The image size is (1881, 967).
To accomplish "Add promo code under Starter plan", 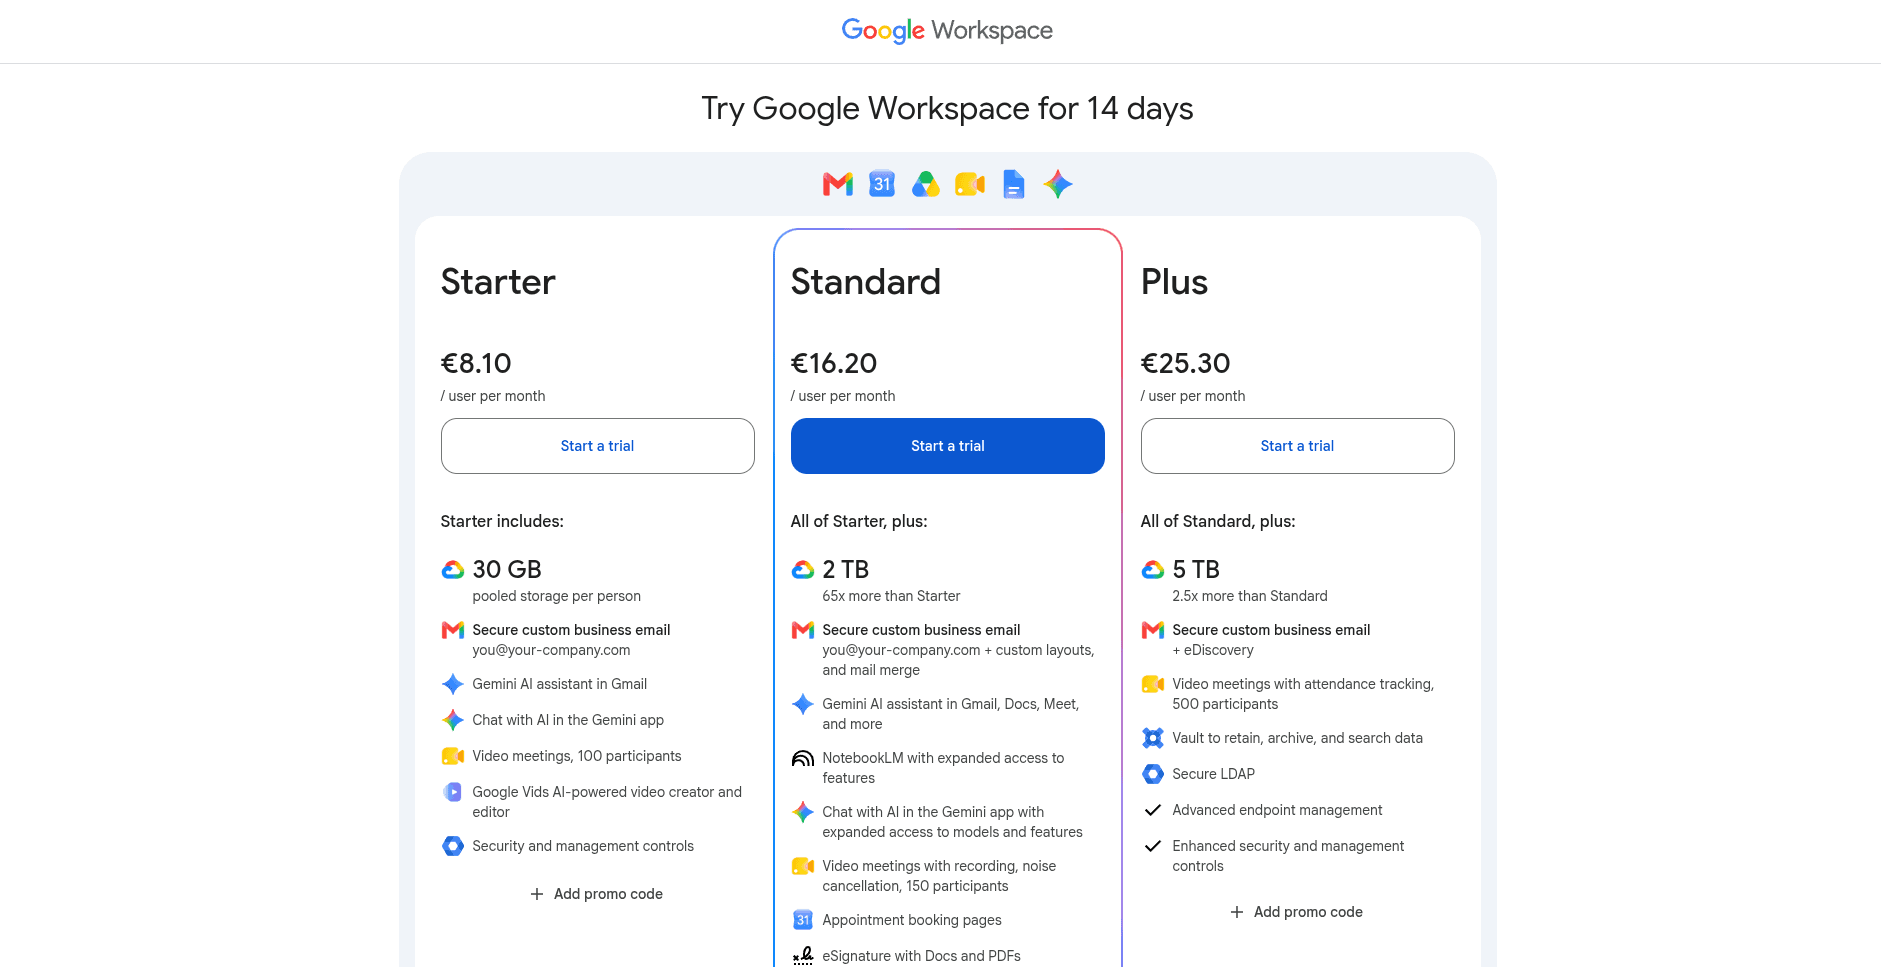I will point(597,894).
